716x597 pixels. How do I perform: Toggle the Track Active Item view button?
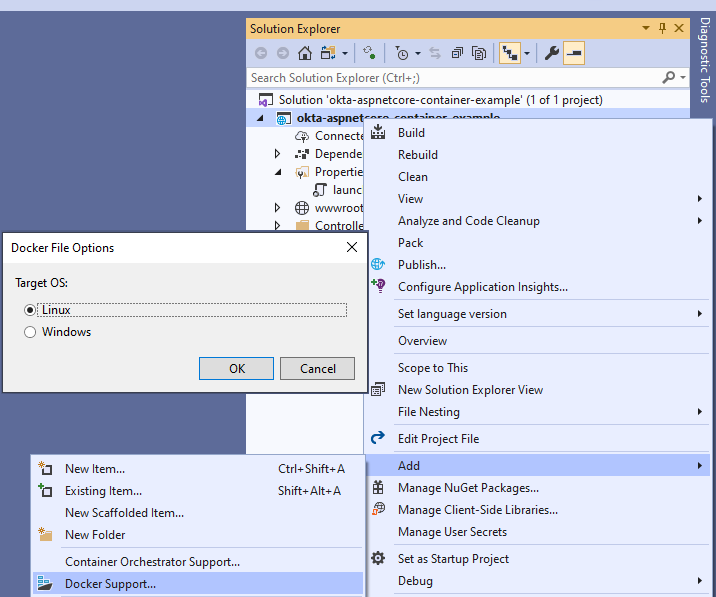pyautogui.click(x=509, y=53)
